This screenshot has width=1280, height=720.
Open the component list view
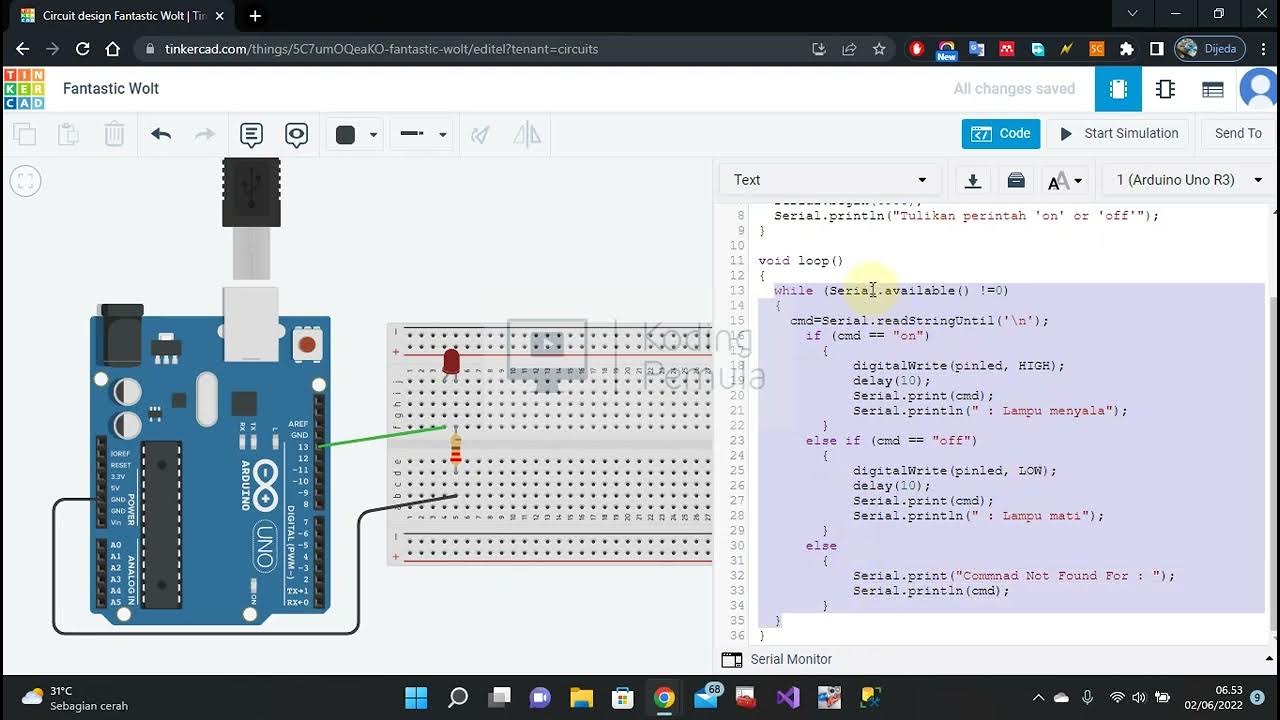click(1213, 89)
